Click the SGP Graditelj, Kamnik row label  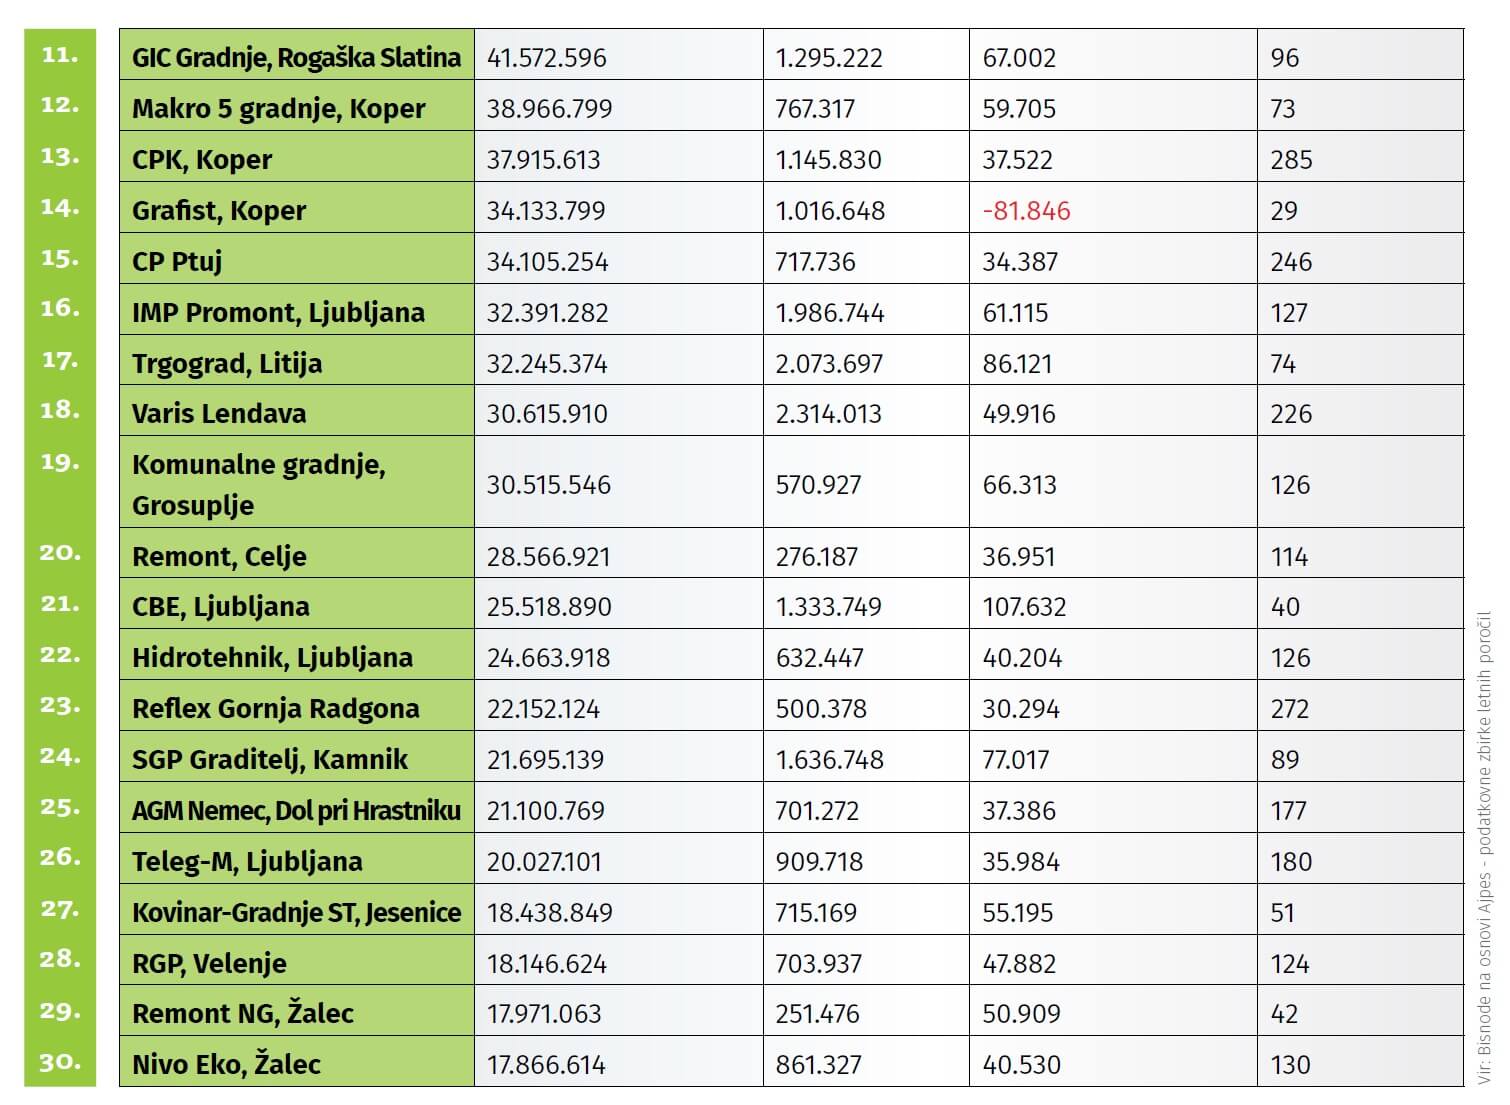(270, 759)
